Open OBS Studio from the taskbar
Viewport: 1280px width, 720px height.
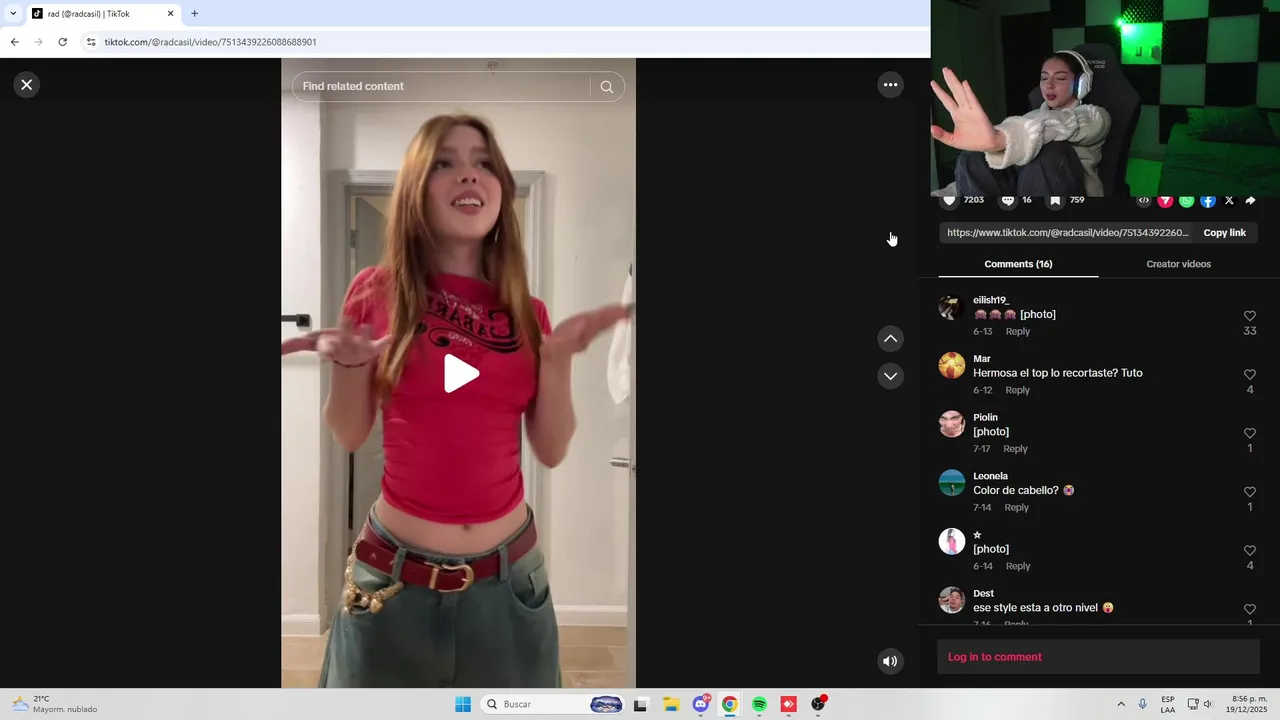[x=818, y=704]
